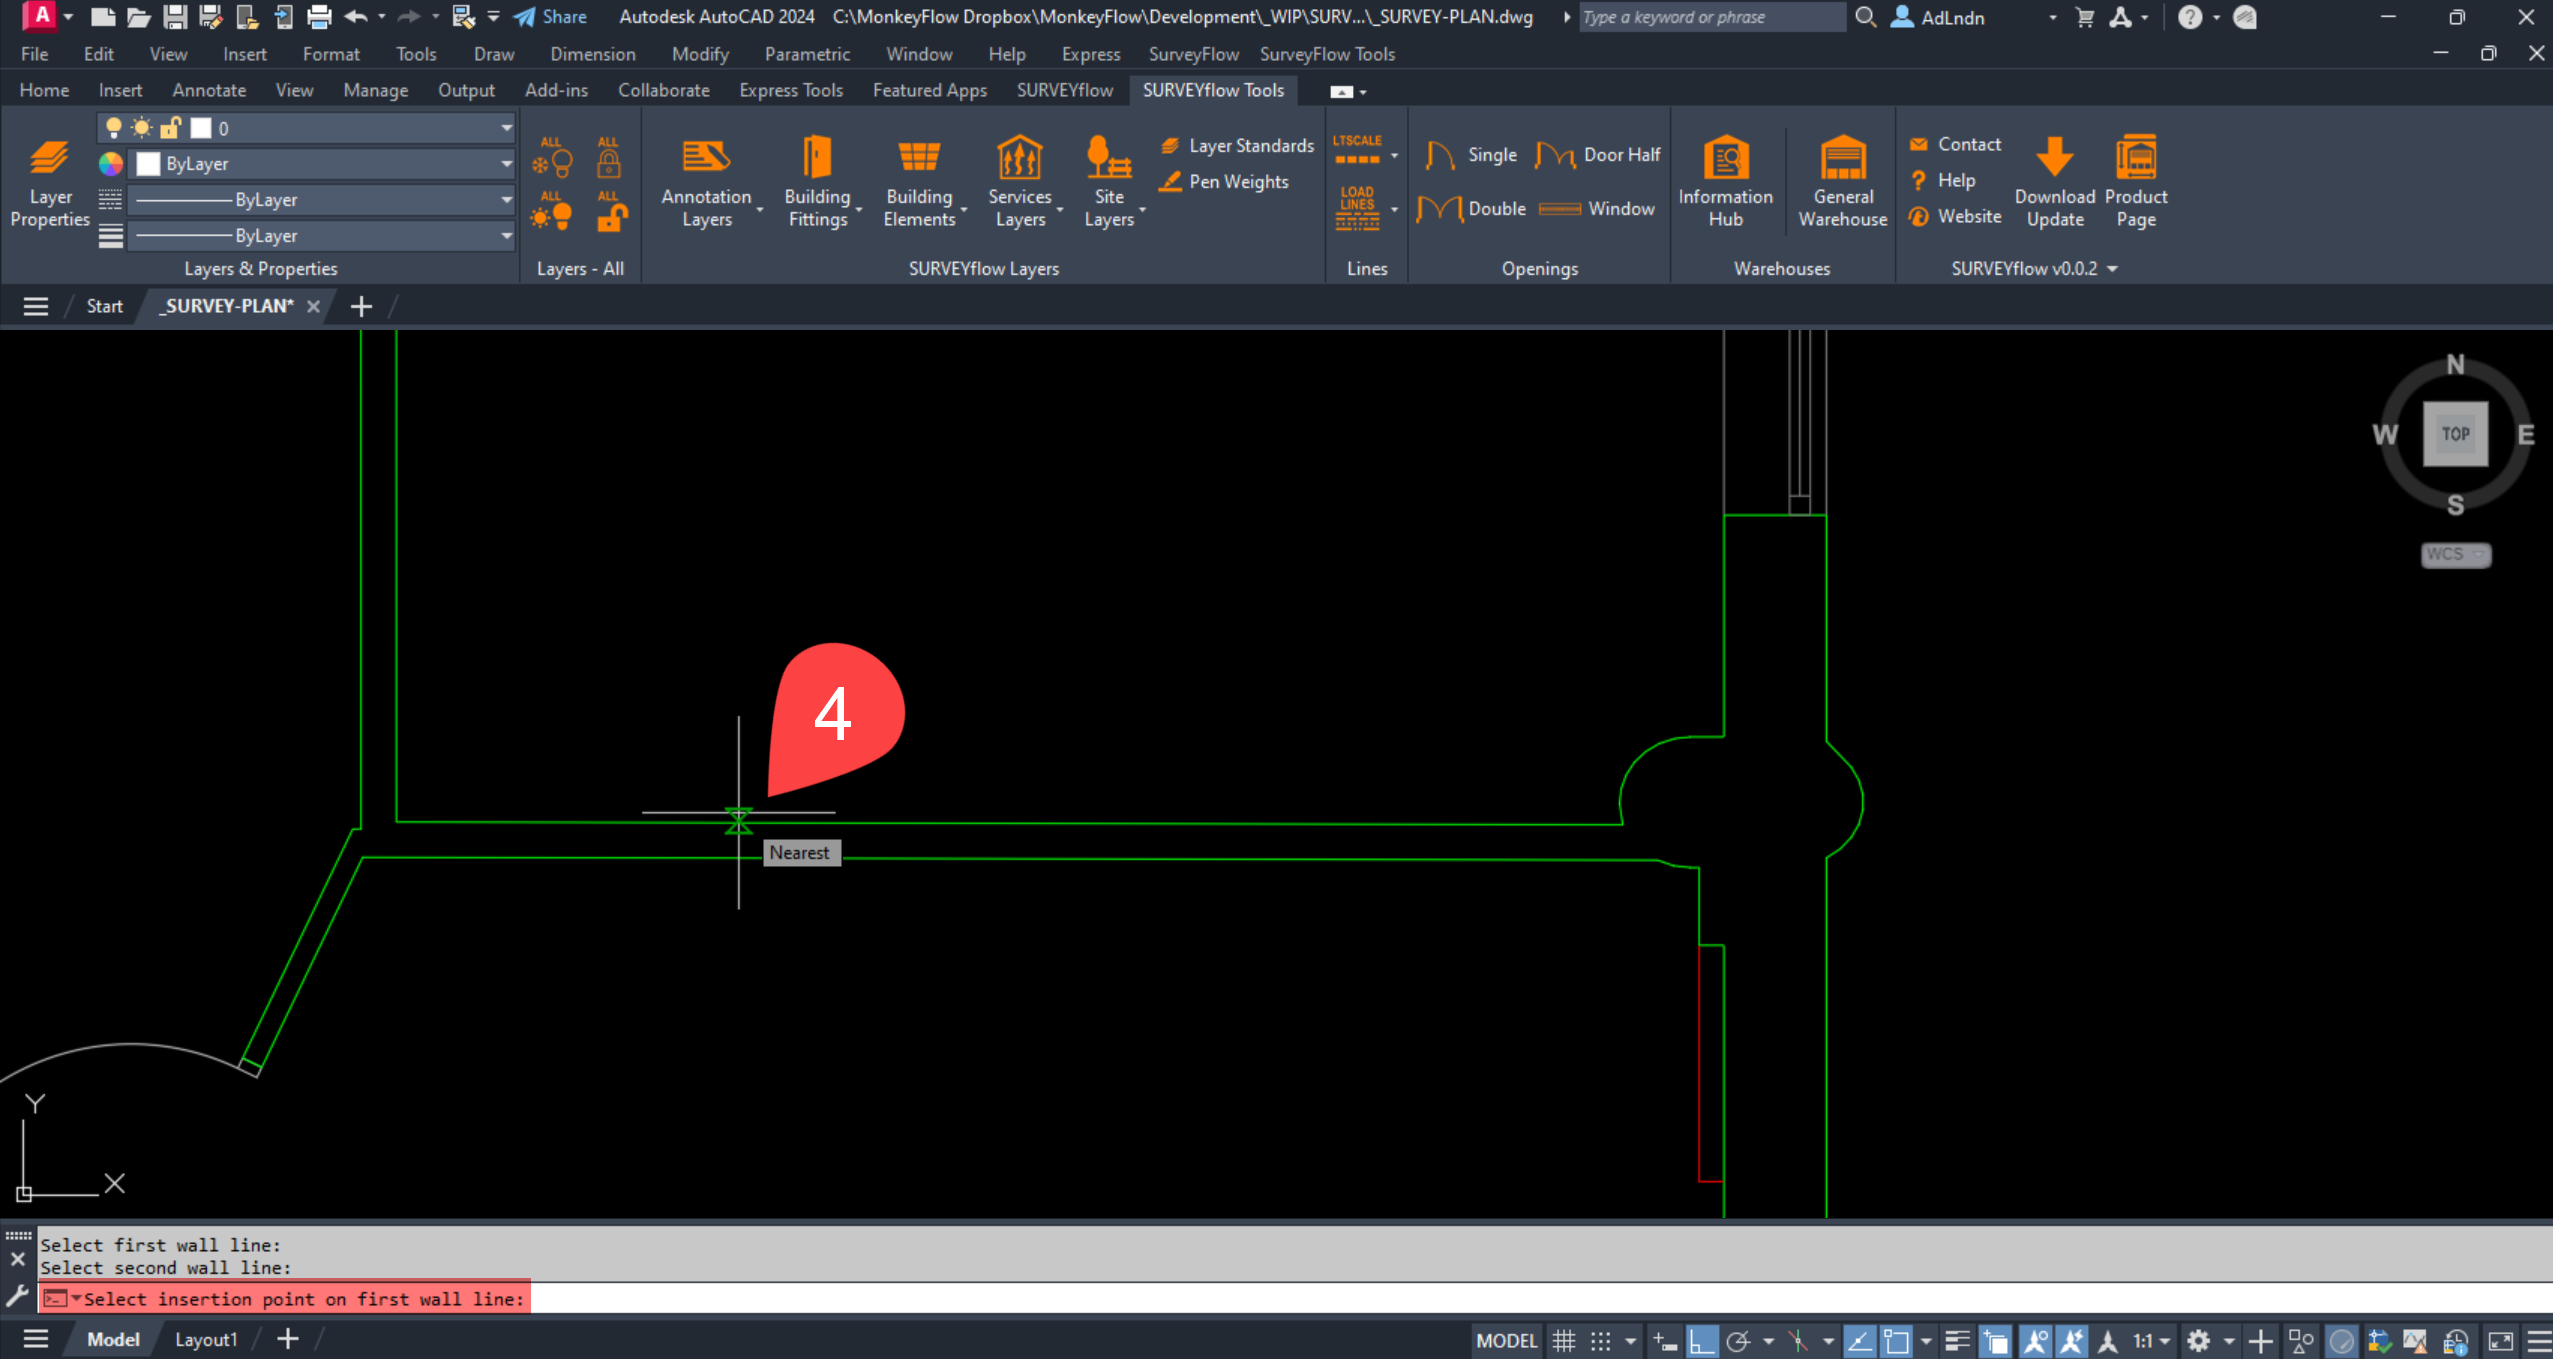
Task: Open the layer color swatch selector
Action: coord(110,163)
